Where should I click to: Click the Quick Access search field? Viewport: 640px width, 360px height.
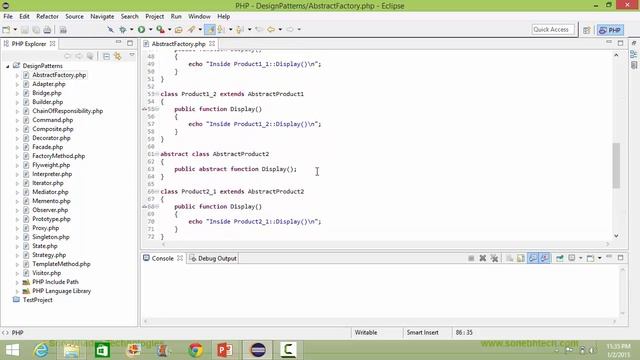[553, 29]
